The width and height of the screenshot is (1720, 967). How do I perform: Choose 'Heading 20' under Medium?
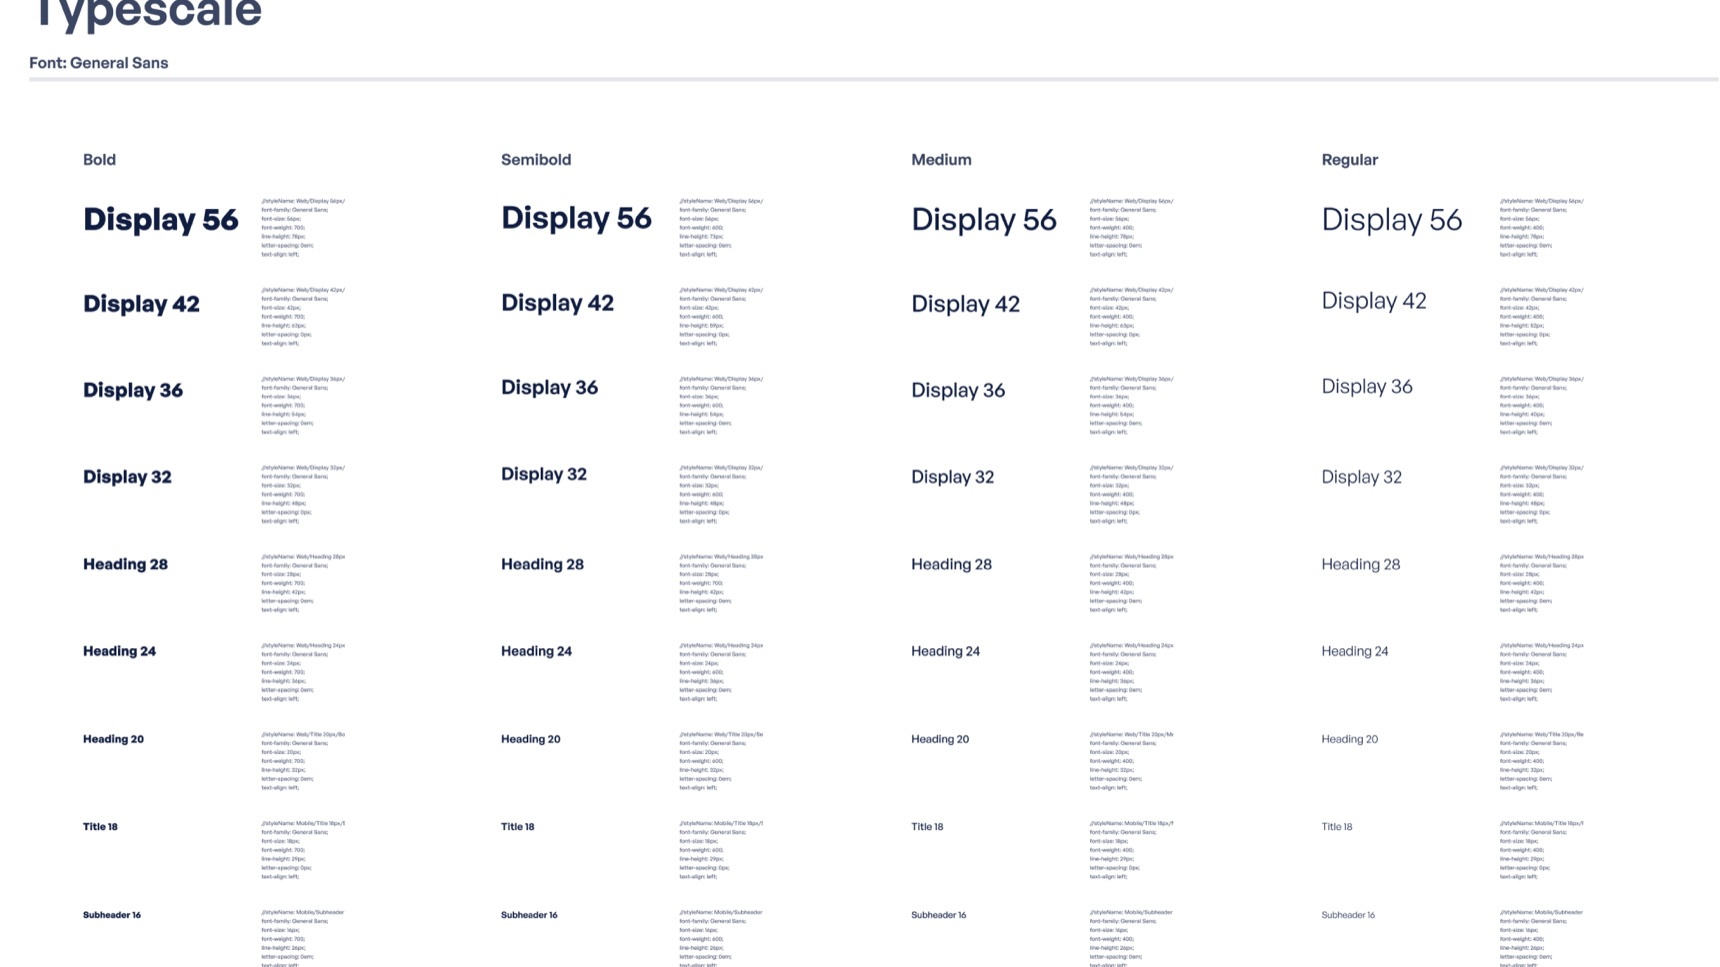[x=940, y=740]
